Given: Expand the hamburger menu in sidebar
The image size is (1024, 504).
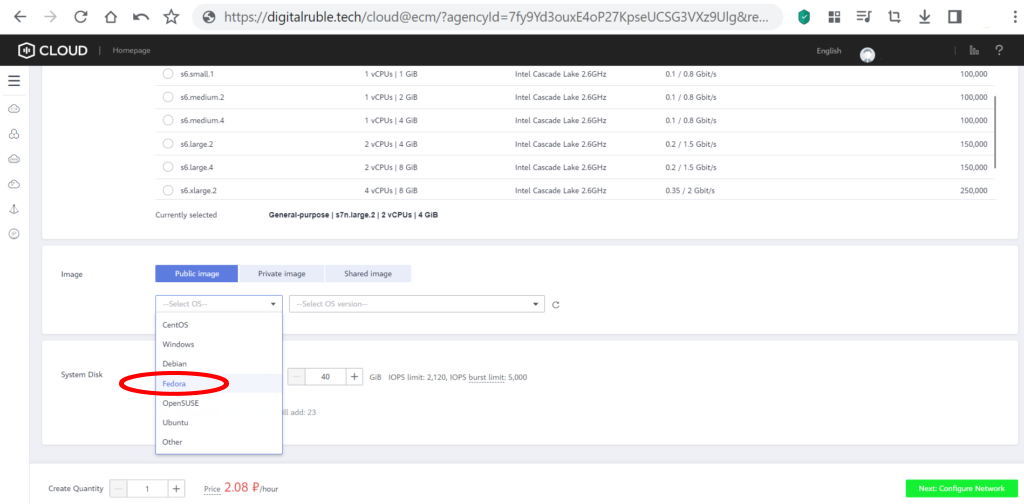Looking at the screenshot, I should tap(14, 81).
